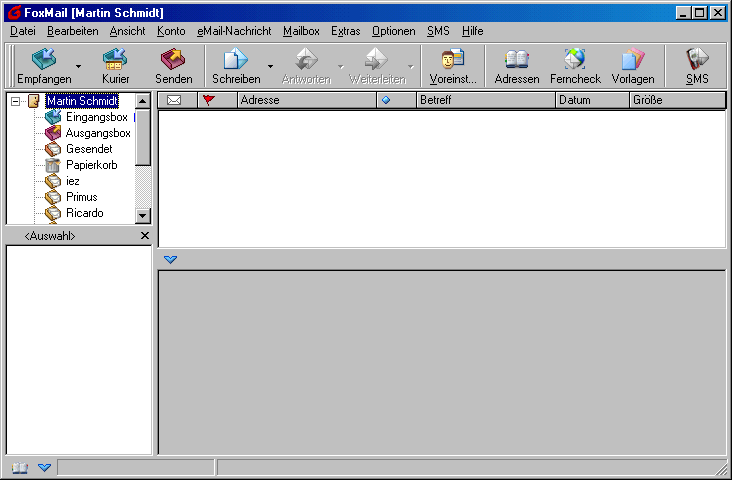Sort by the Adresse column header
This screenshot has height=480, width=732.
click(x=307, y=100)
